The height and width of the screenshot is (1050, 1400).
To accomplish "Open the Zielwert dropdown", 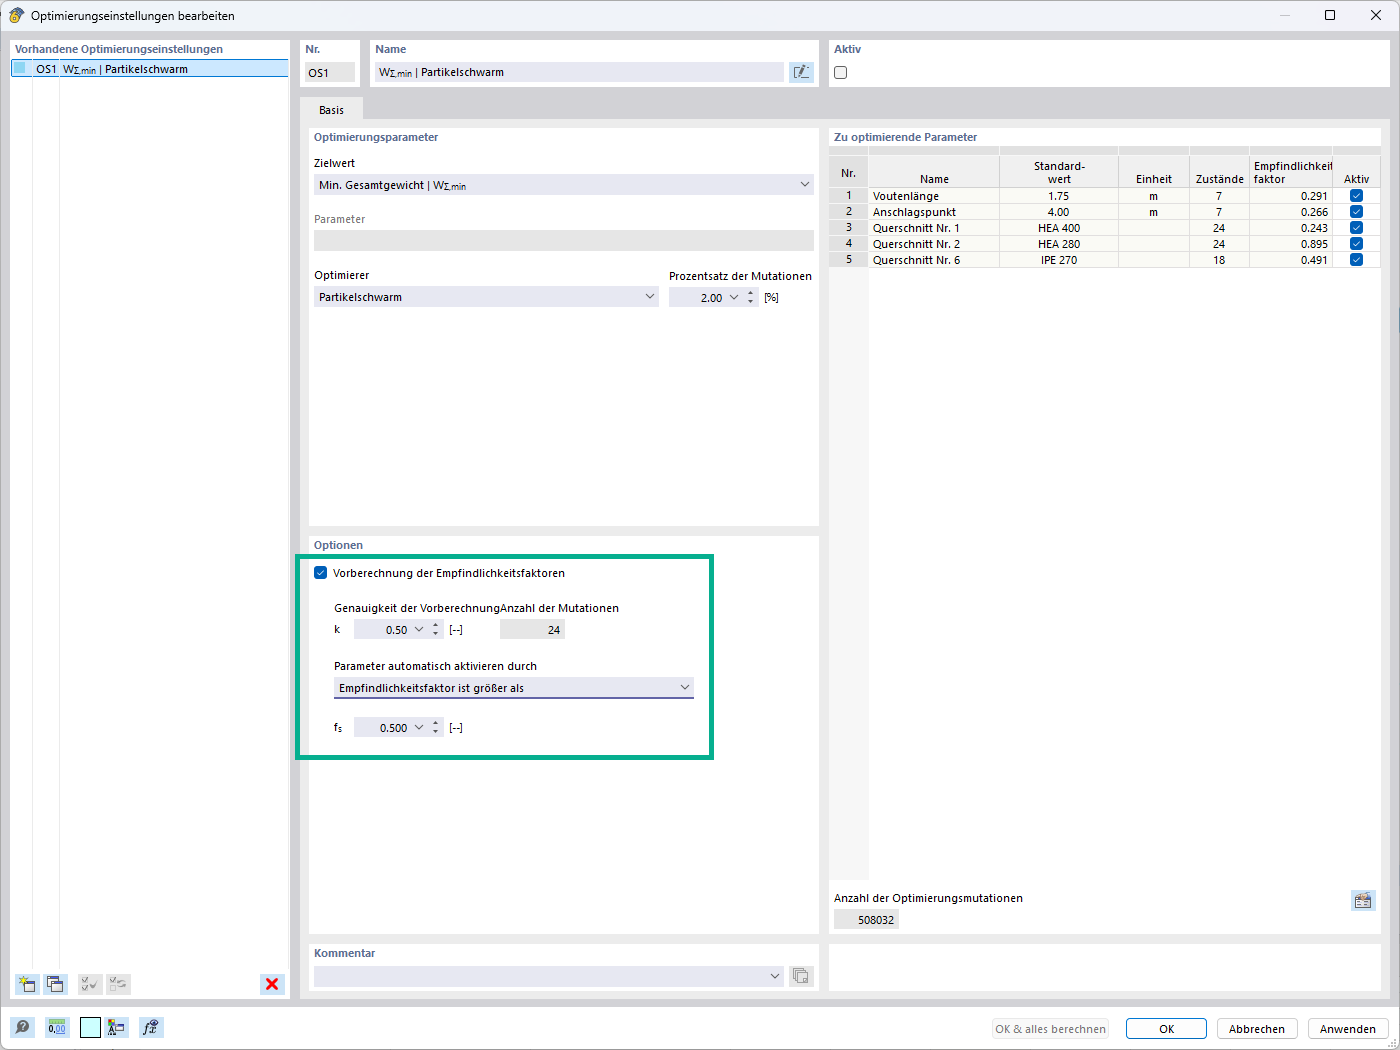I will tap(806, 185).
